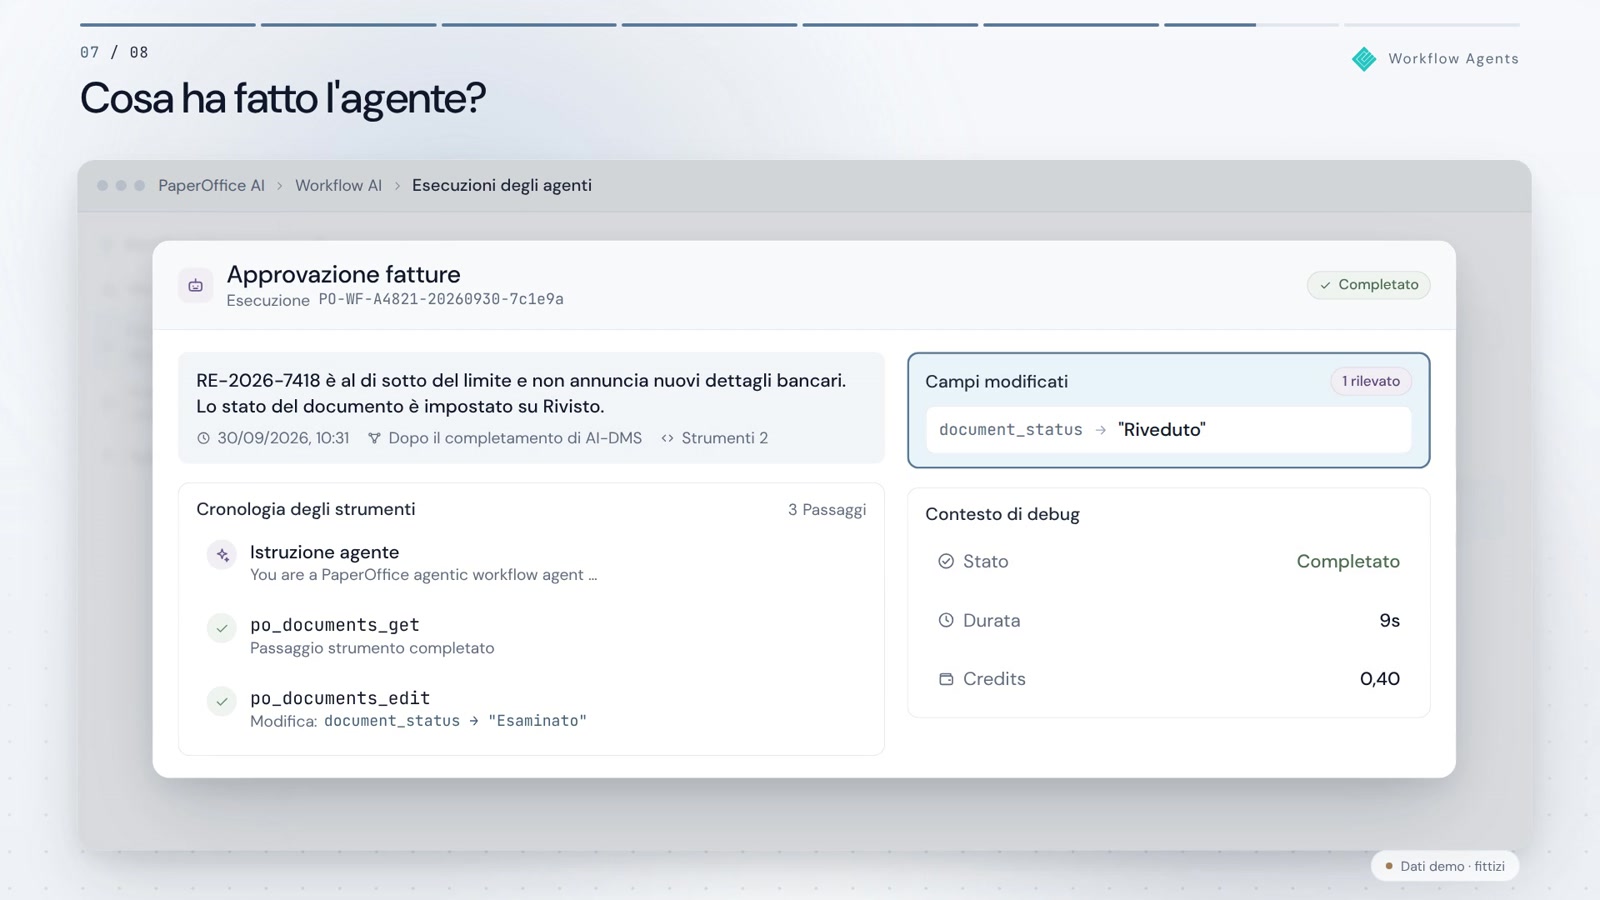Click the Dati demo · fittizi badge
This screenshot has height=900, width=1600.
1445,866
